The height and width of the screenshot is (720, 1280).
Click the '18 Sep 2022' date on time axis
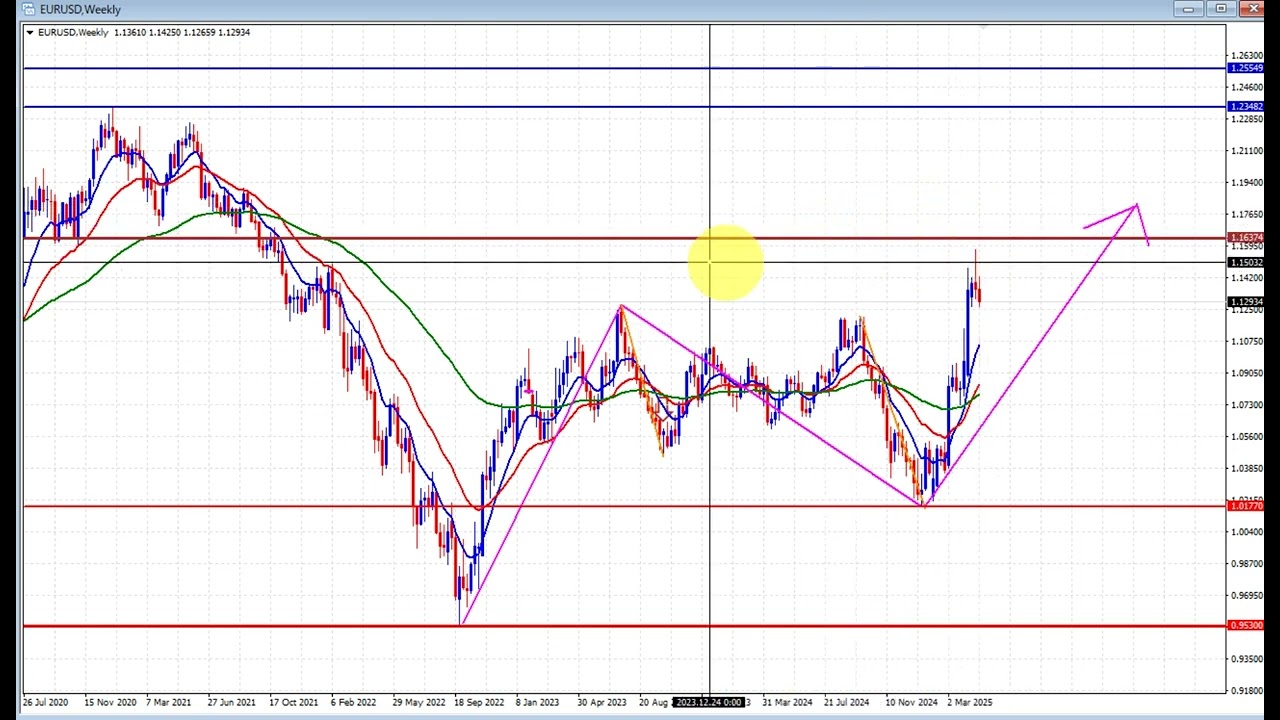point(479,703)
